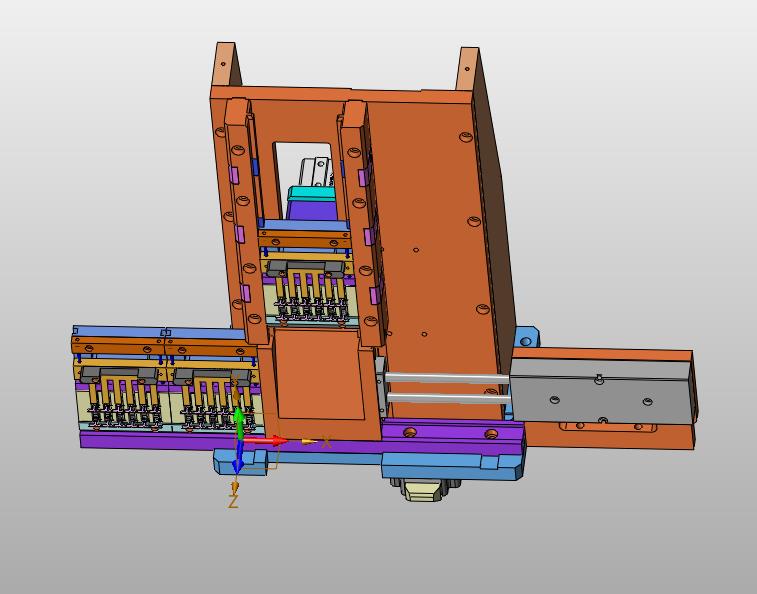757x594 pixels.
Task: Click the orange "X" axis label
Action: (327, 442)
